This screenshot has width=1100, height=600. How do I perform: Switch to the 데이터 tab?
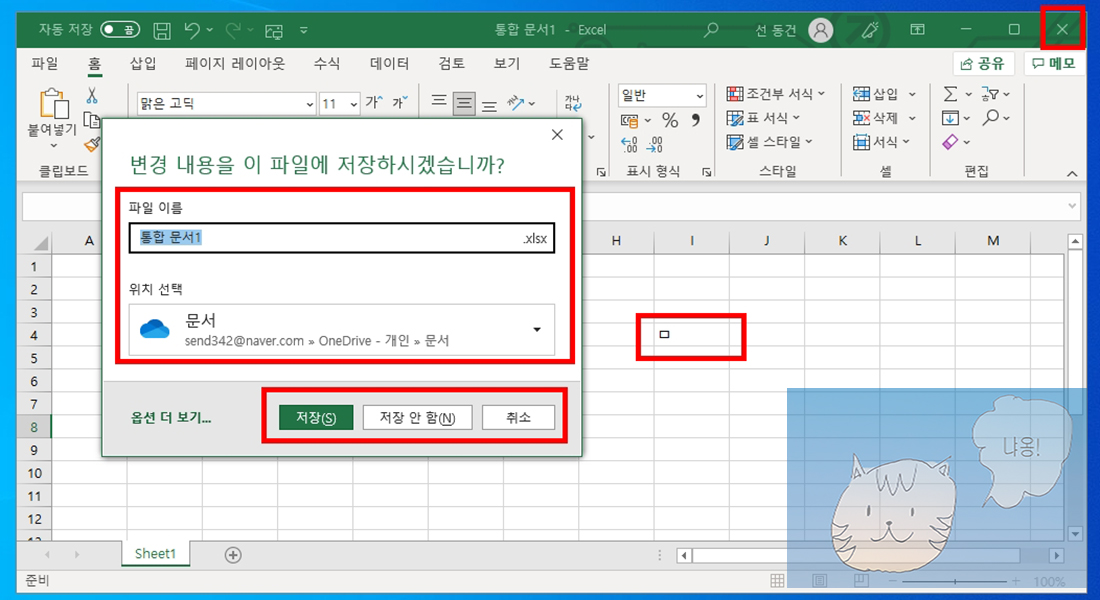[389, 64]
